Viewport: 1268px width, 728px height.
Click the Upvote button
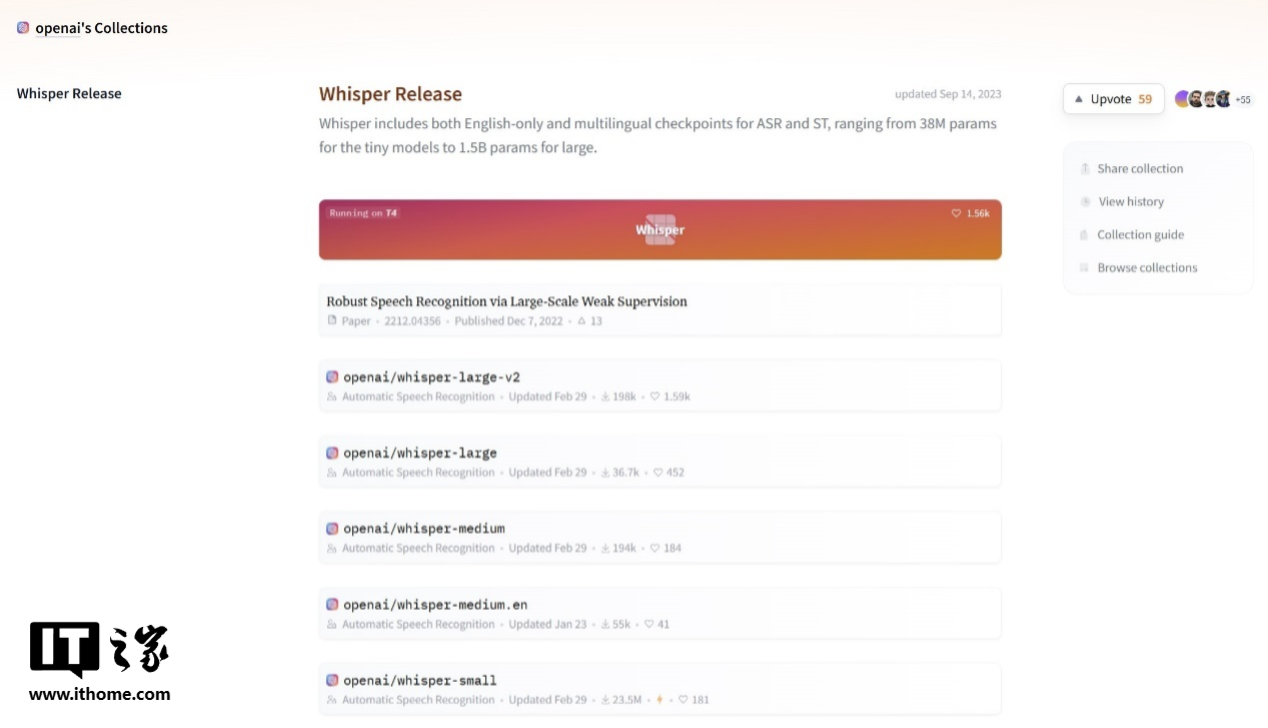pos(1113,99)
